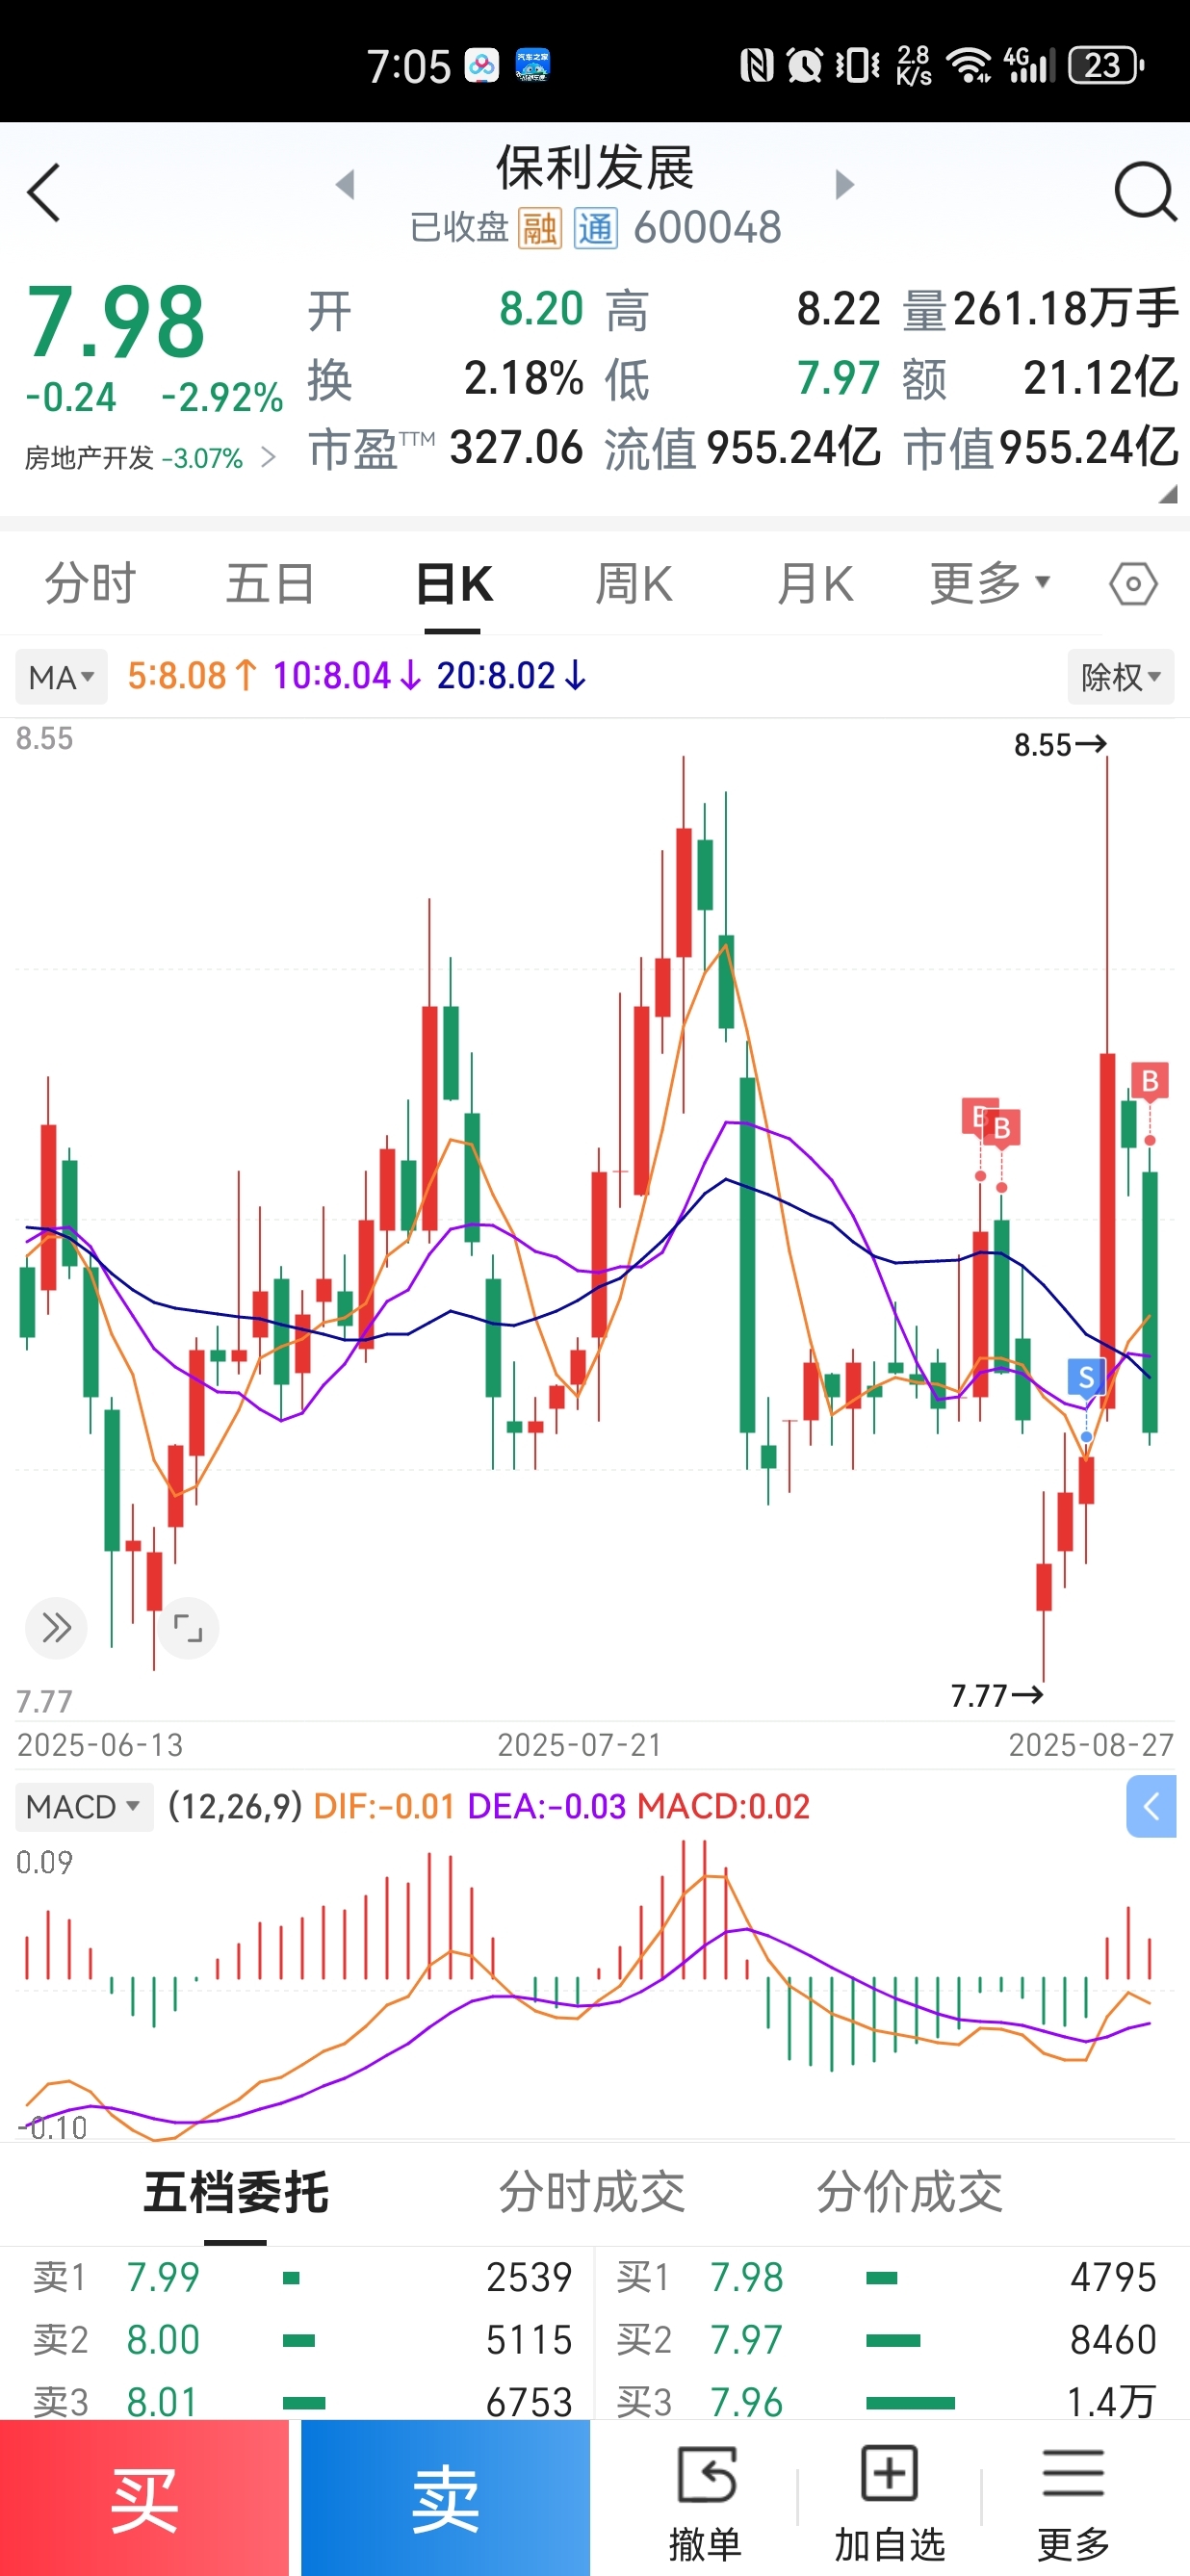Tap MA5 value 5:8.08

point(192,676)
